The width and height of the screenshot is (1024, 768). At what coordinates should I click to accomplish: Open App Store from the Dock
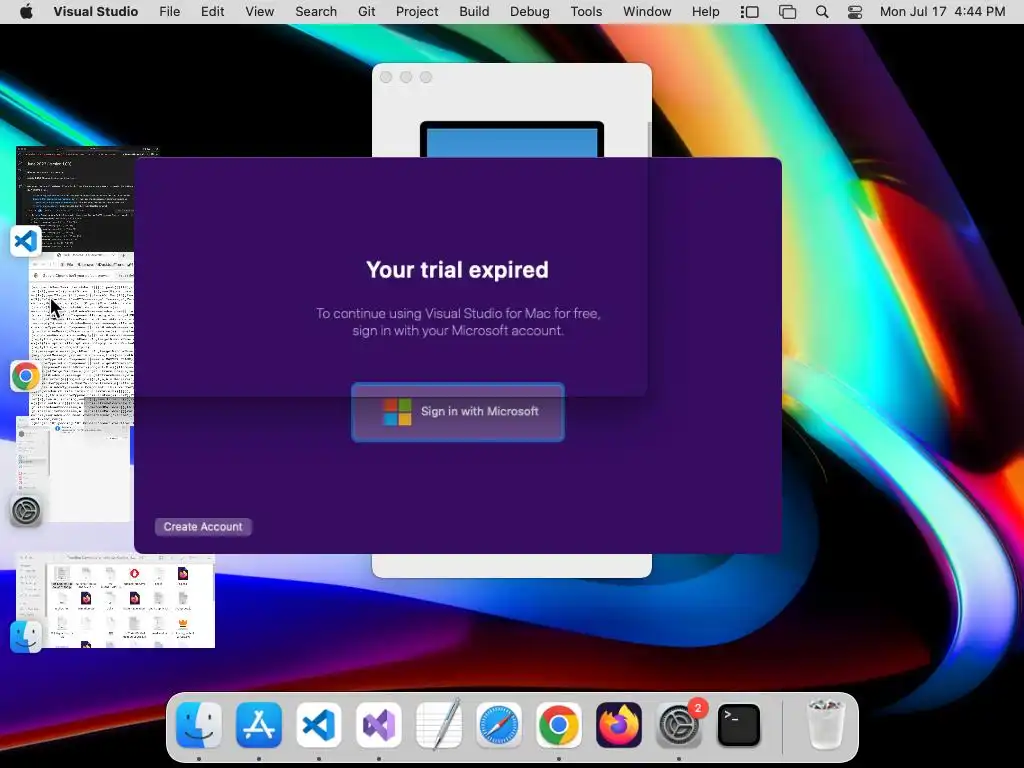(259, 725)
